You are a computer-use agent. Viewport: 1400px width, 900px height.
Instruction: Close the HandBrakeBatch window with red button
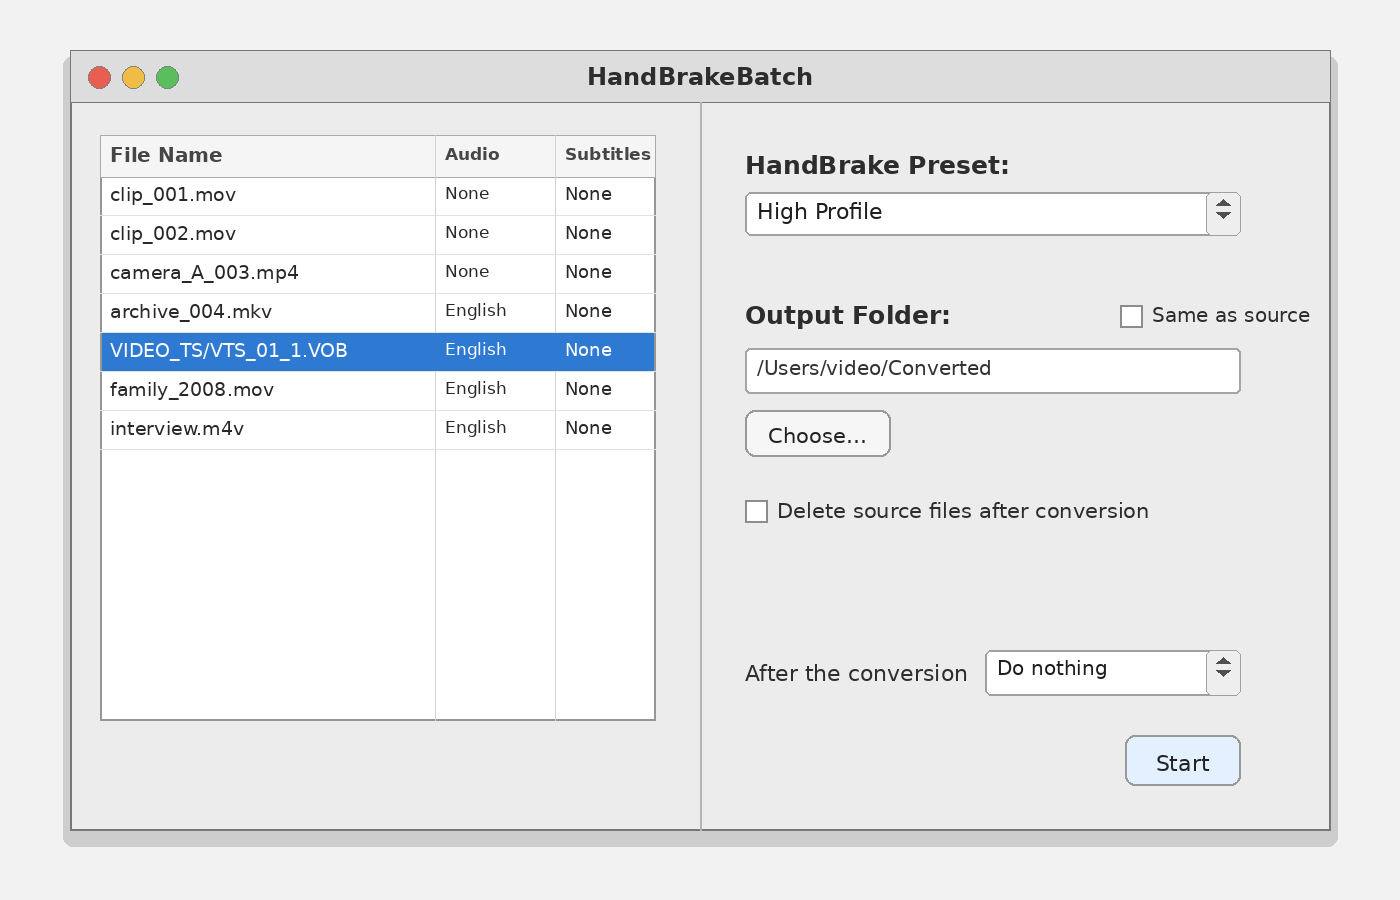99,77
